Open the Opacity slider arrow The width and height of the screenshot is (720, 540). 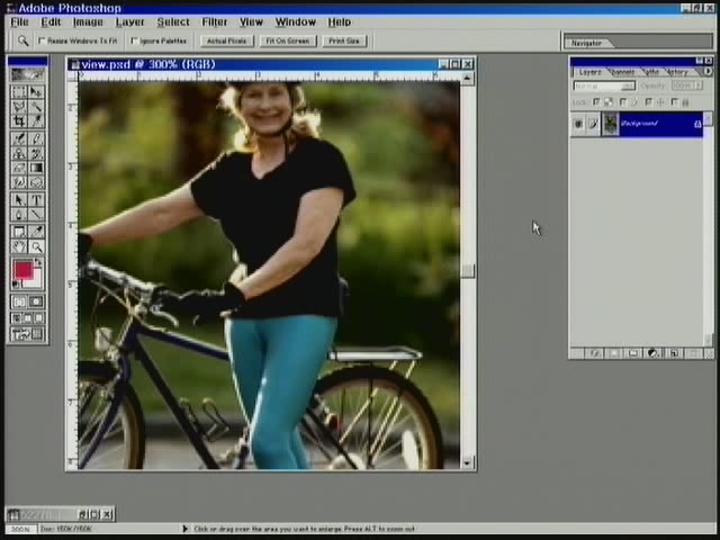click(x=698, y=85)
